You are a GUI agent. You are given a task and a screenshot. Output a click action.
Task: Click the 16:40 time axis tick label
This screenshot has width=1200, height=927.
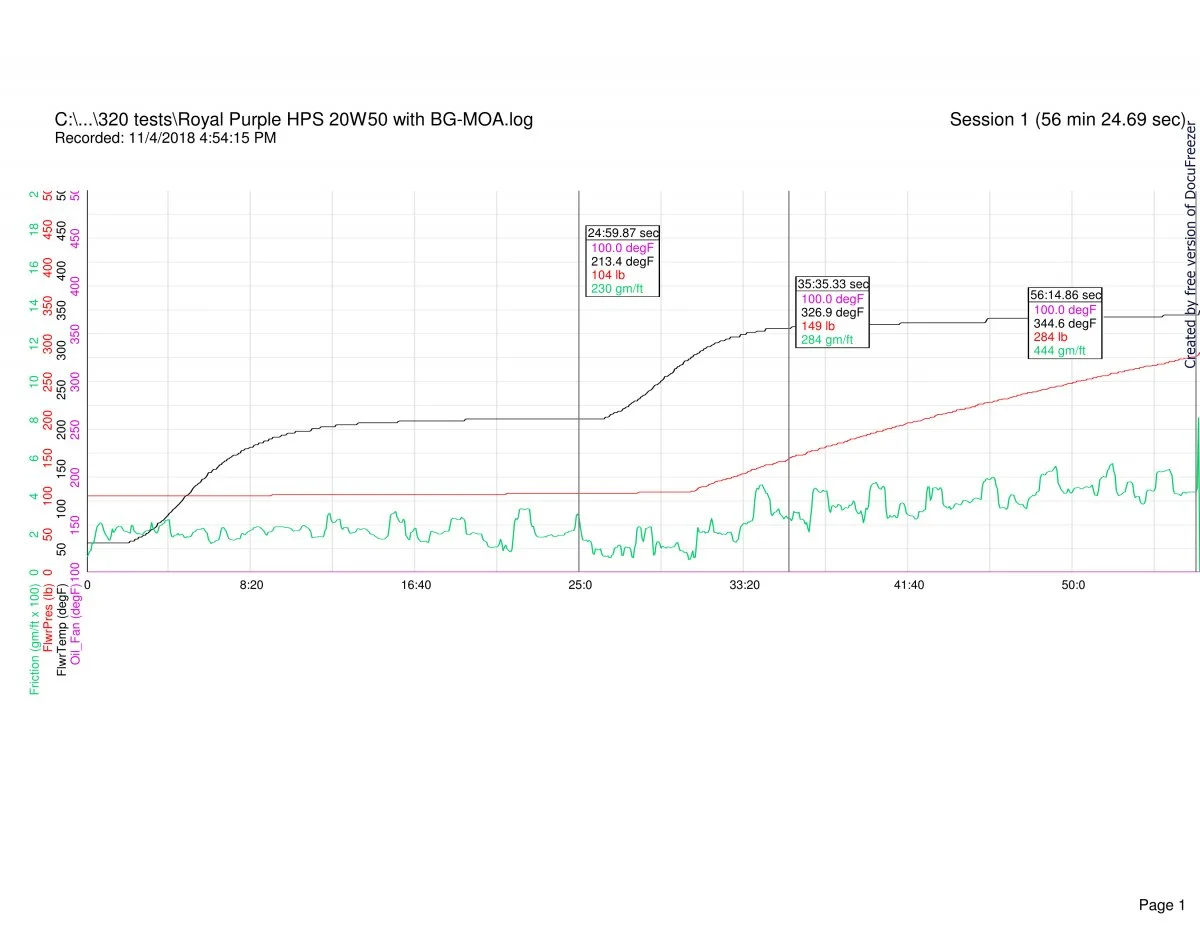tap(415, 585)
